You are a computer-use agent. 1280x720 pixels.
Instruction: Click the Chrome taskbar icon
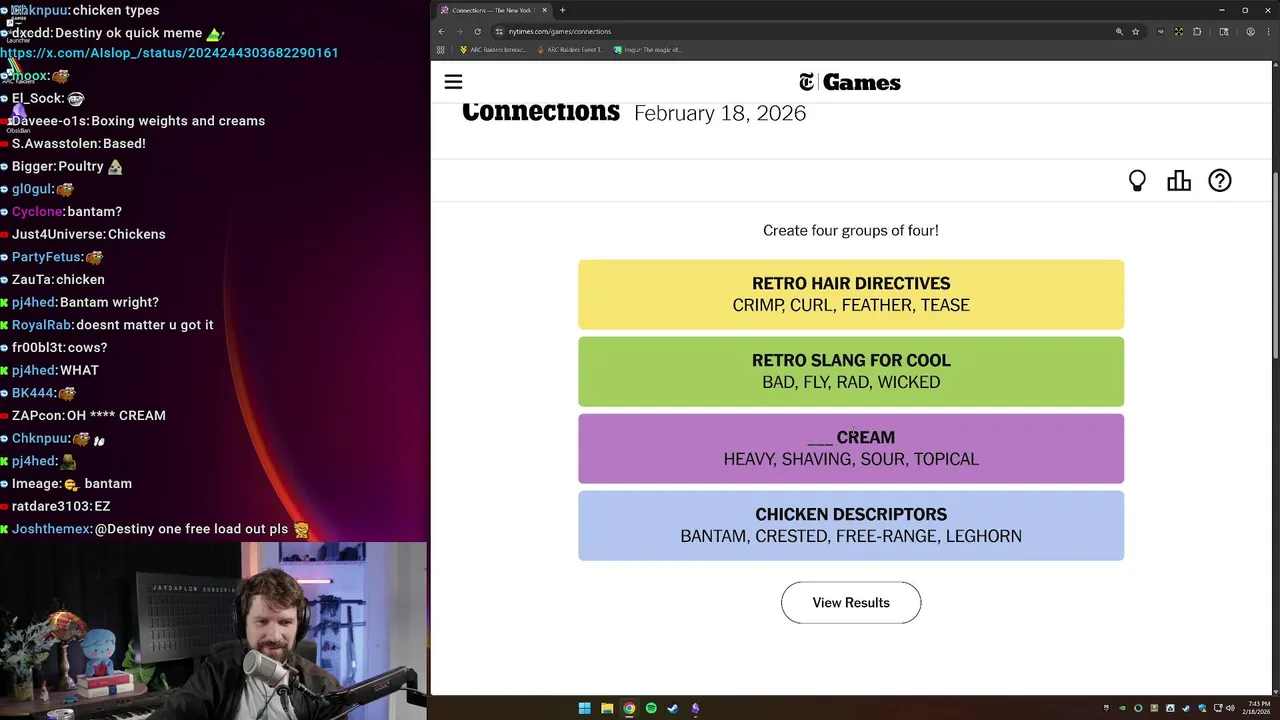[x=629, y=708]
